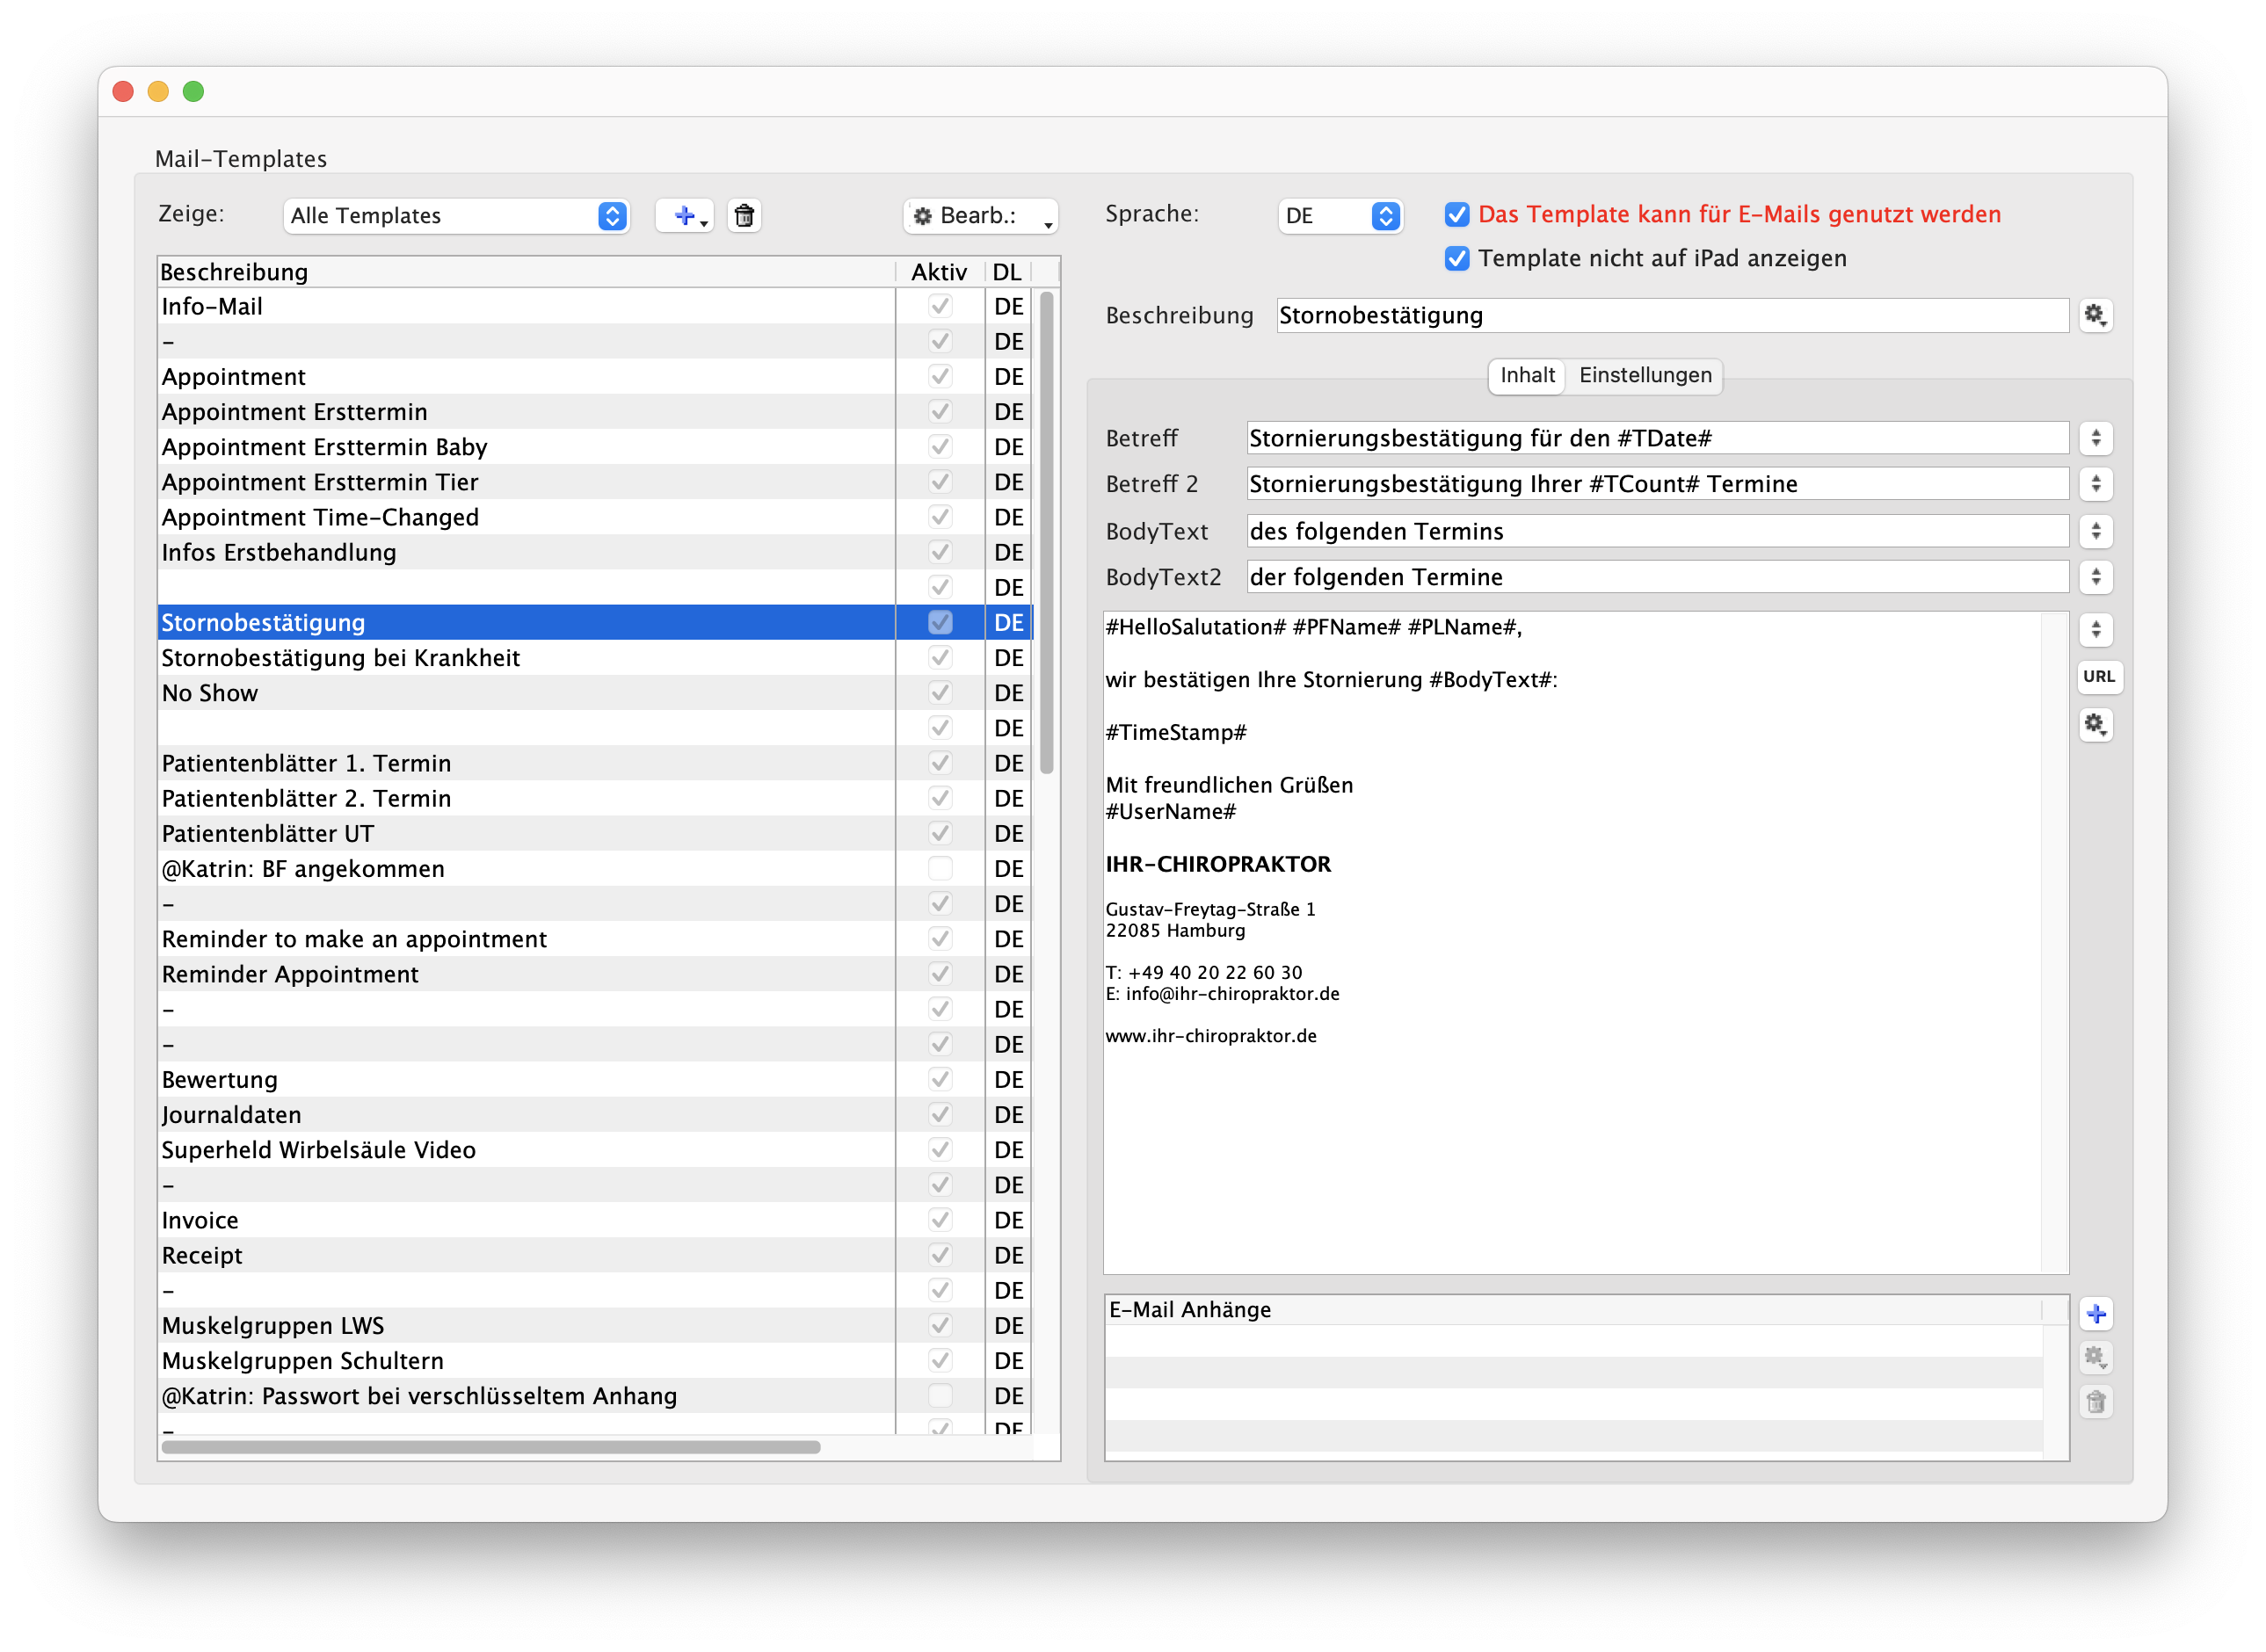Uncheck 'Template nicht auf iPad anzeigen'
The image size is (2266, 1652).
pos(1457,259)
